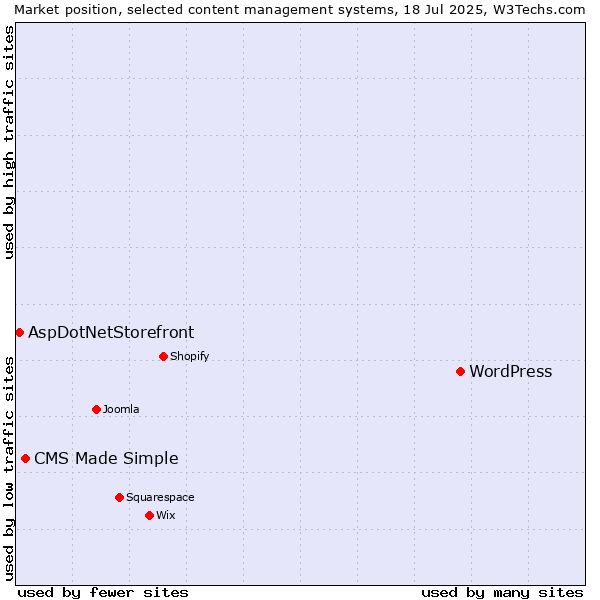Select the 'Shopify' label text
This screenshot has width=600, height=600.
tap(189, 356)
